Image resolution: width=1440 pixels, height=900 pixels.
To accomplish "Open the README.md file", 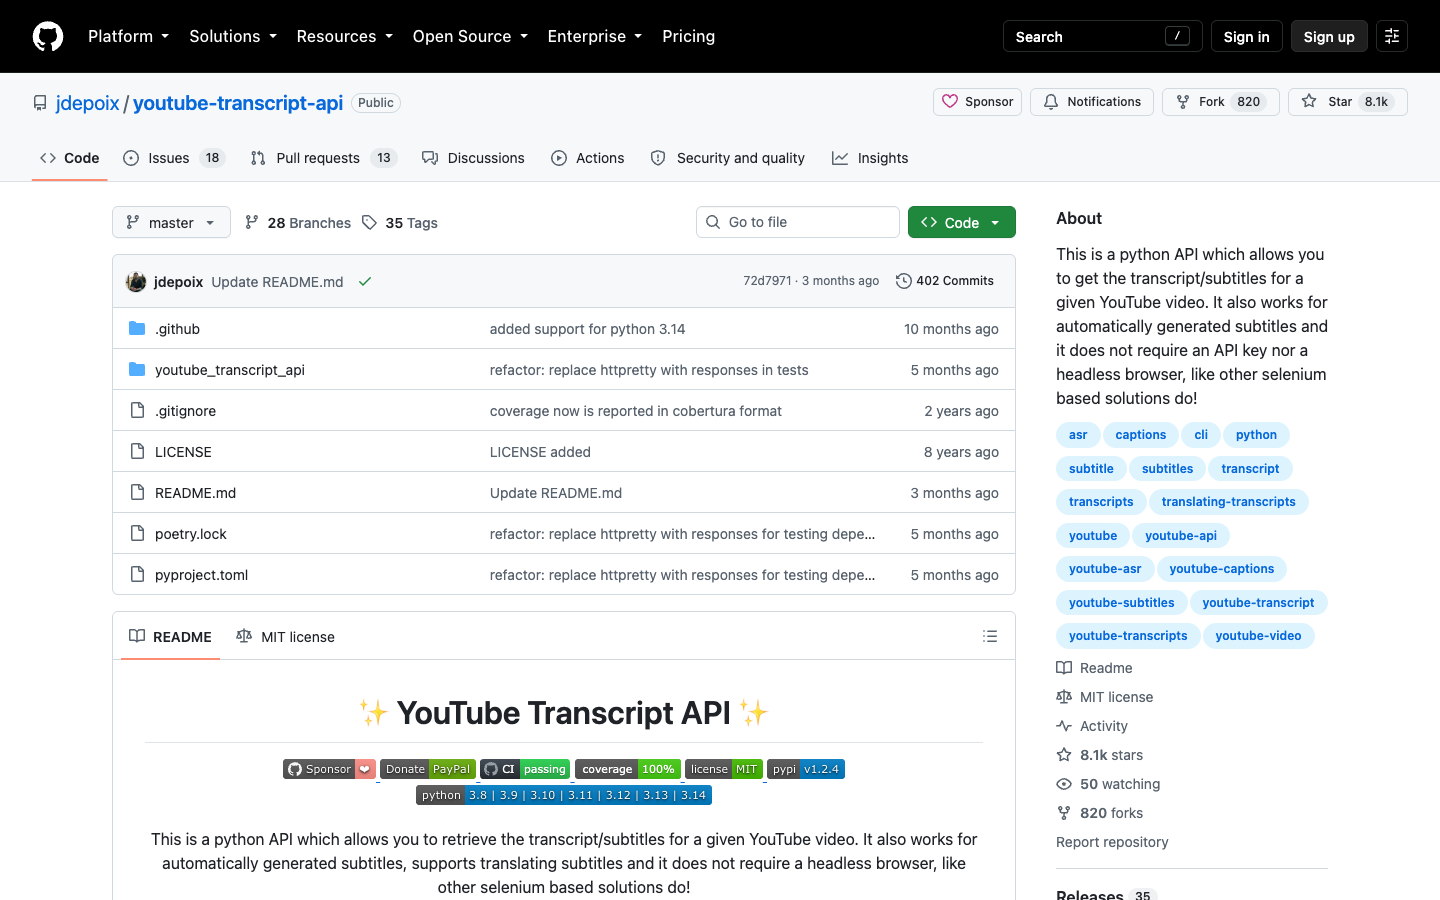I will 195,493.
